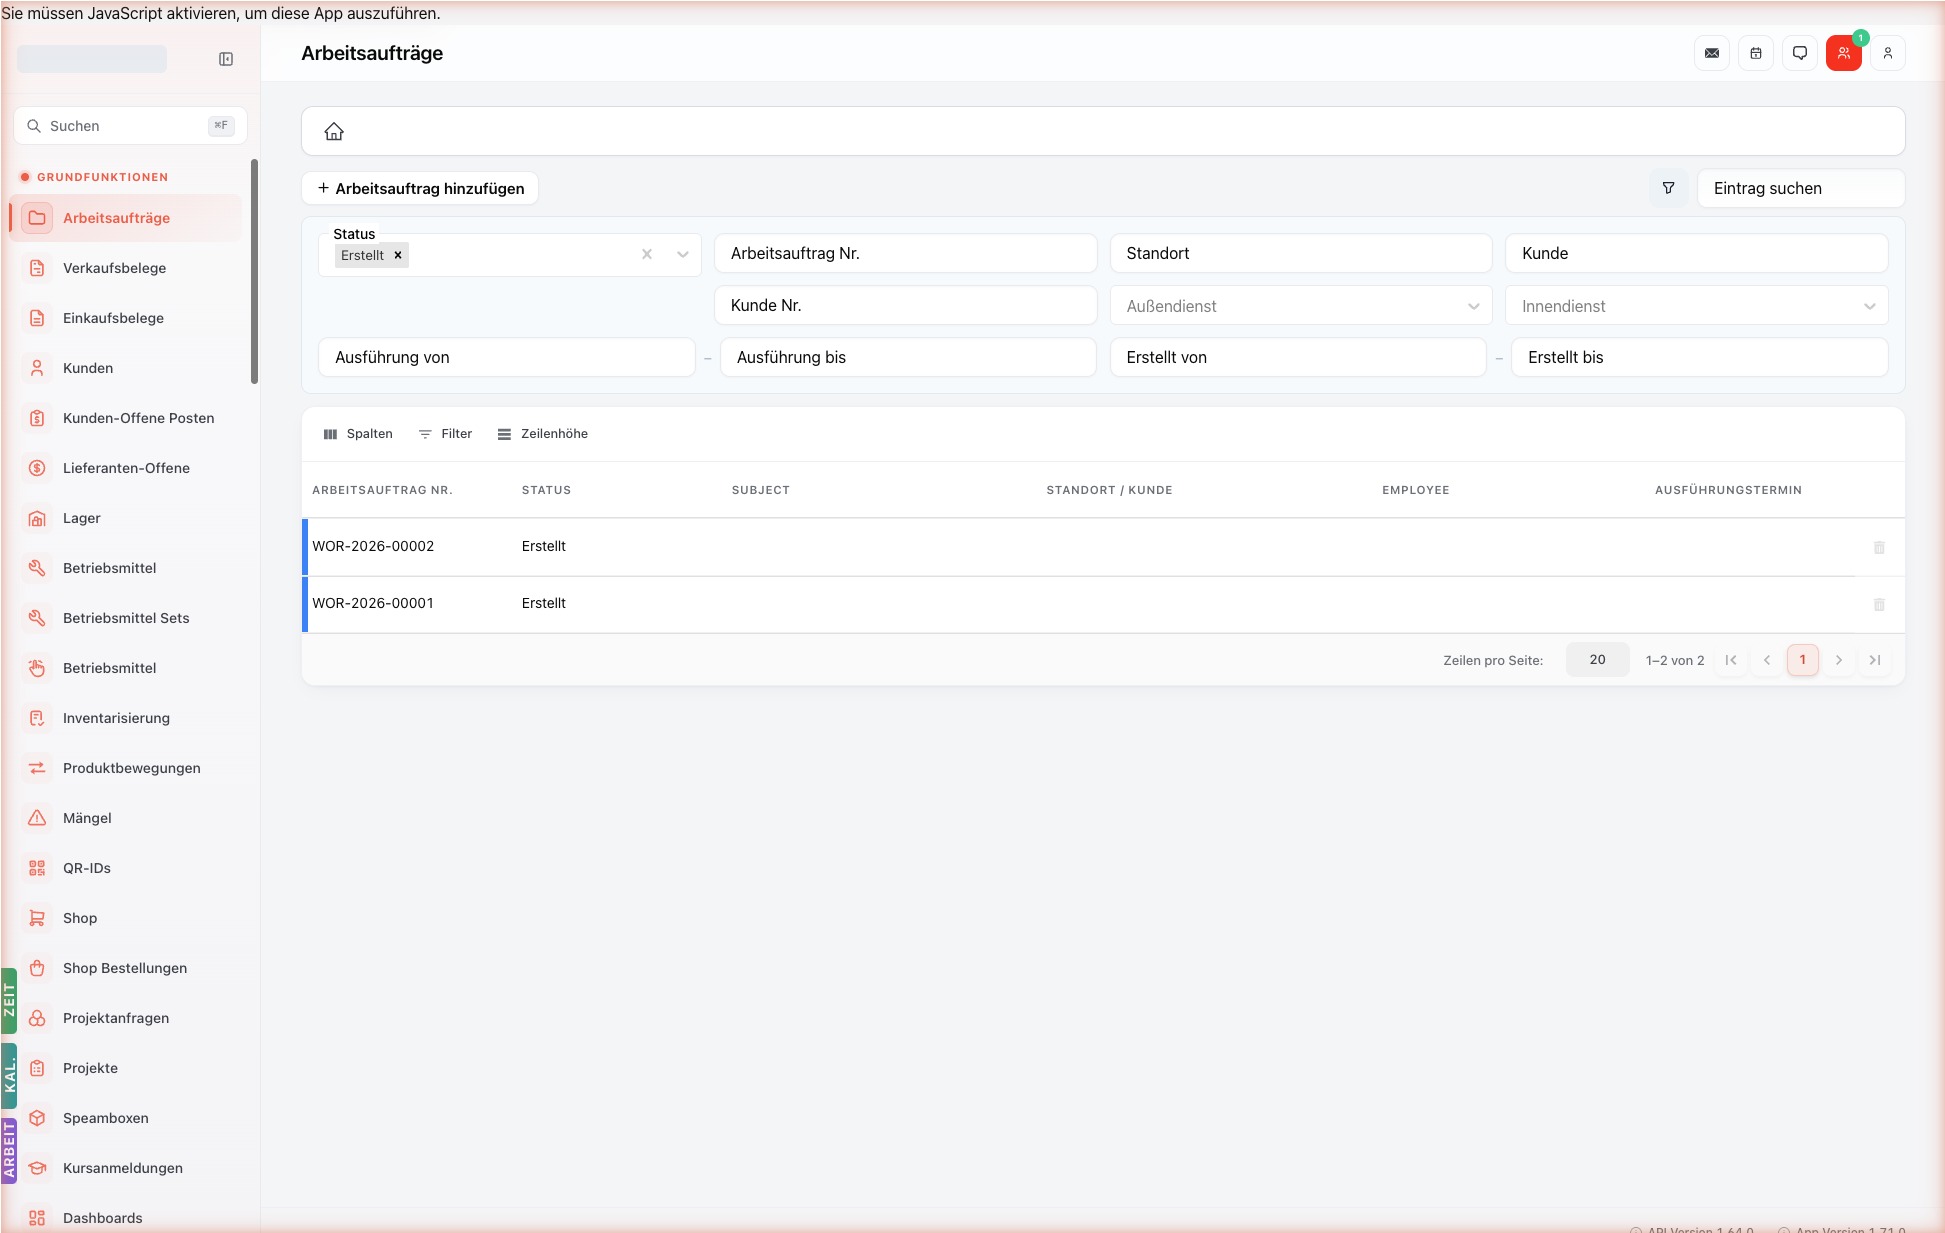Go to next page of results

[x=1839, y=660]
